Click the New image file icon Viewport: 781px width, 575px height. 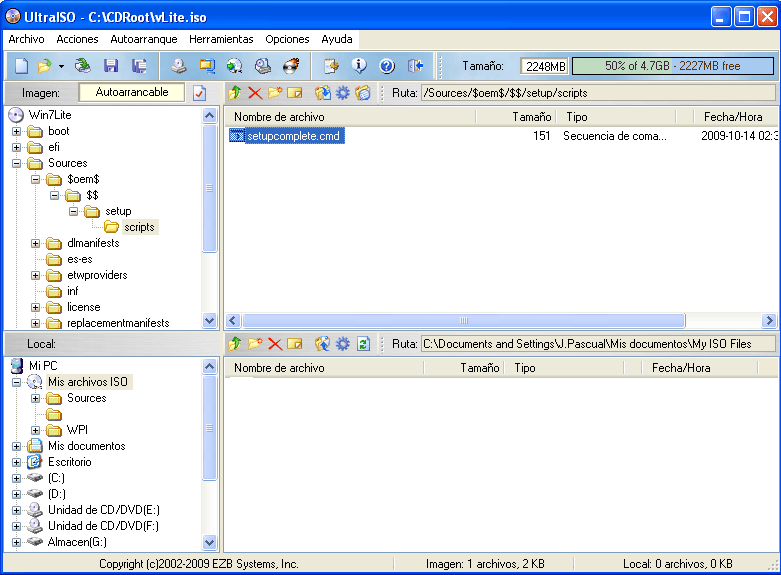tap(21, 66)
